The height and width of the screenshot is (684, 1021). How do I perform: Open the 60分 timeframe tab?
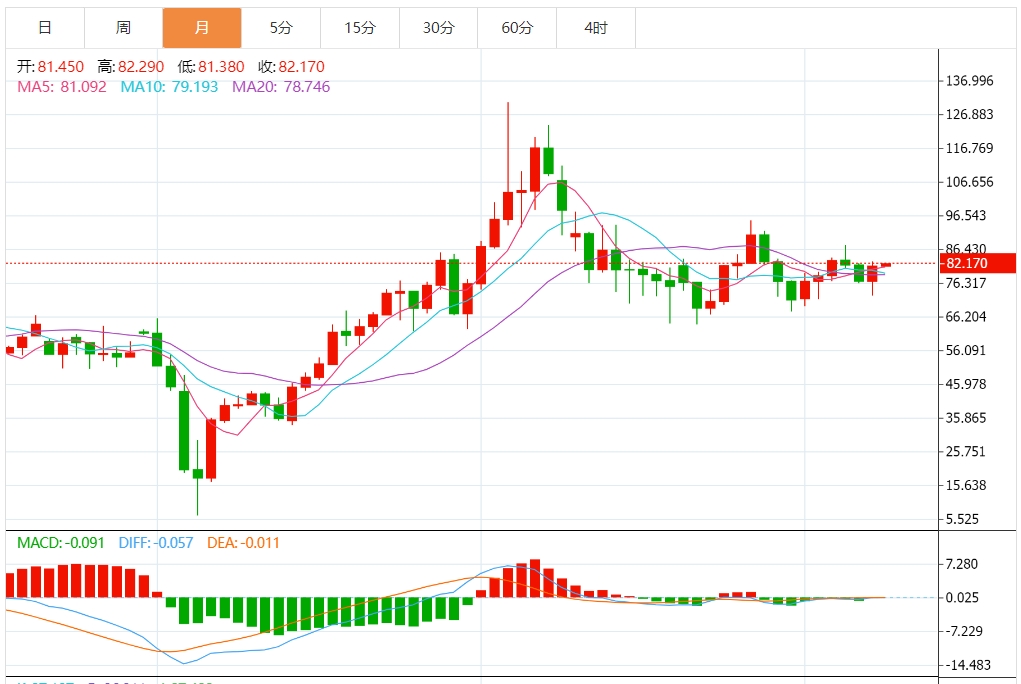[517, 28]
